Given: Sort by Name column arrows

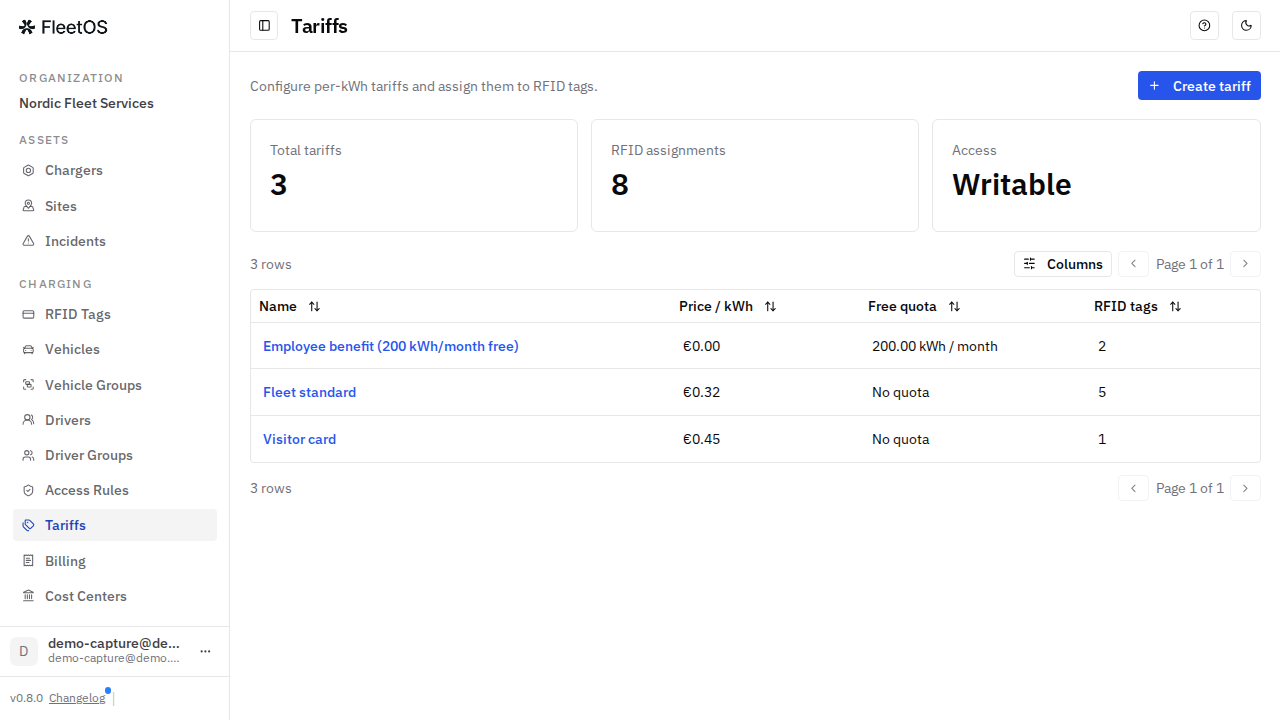Looking at the screenshot, I should (x=314, y=307).
